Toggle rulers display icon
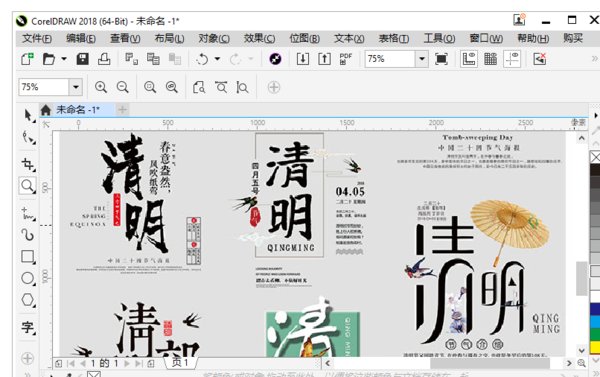600x377 pixels. click(469, 59)
